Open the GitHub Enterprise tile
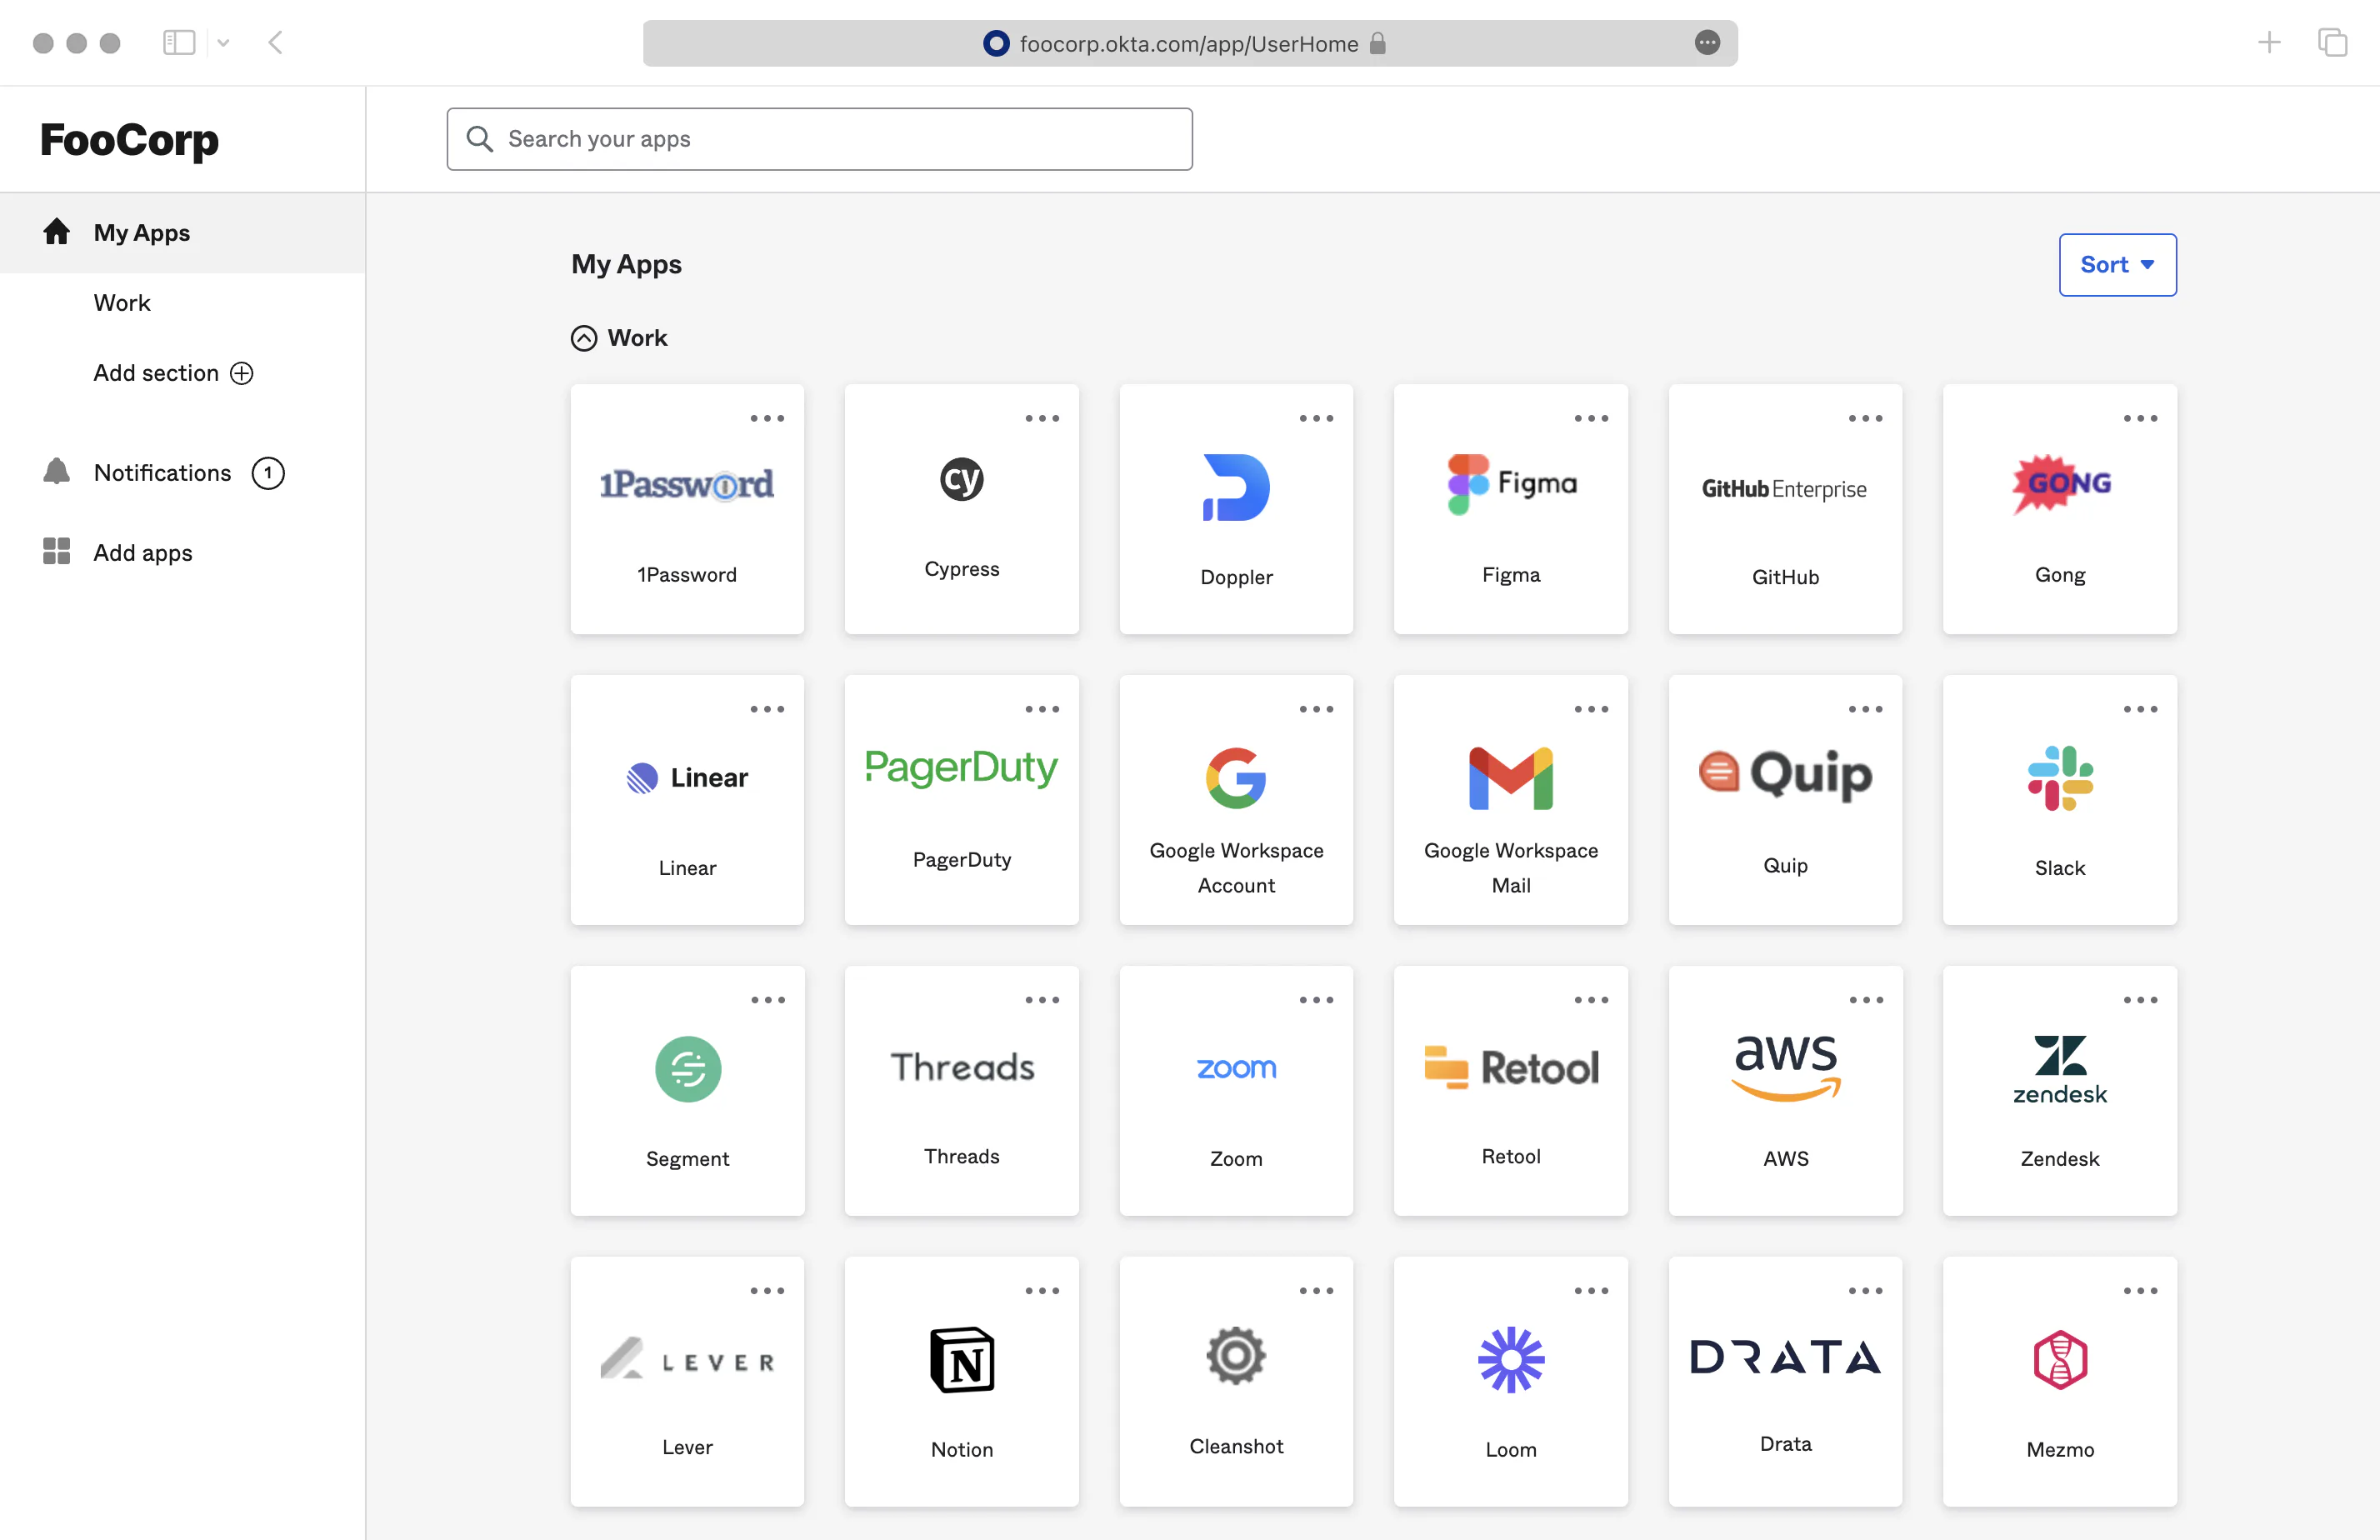This screenshot has height=1540, width=2380. pos(1785,508)
